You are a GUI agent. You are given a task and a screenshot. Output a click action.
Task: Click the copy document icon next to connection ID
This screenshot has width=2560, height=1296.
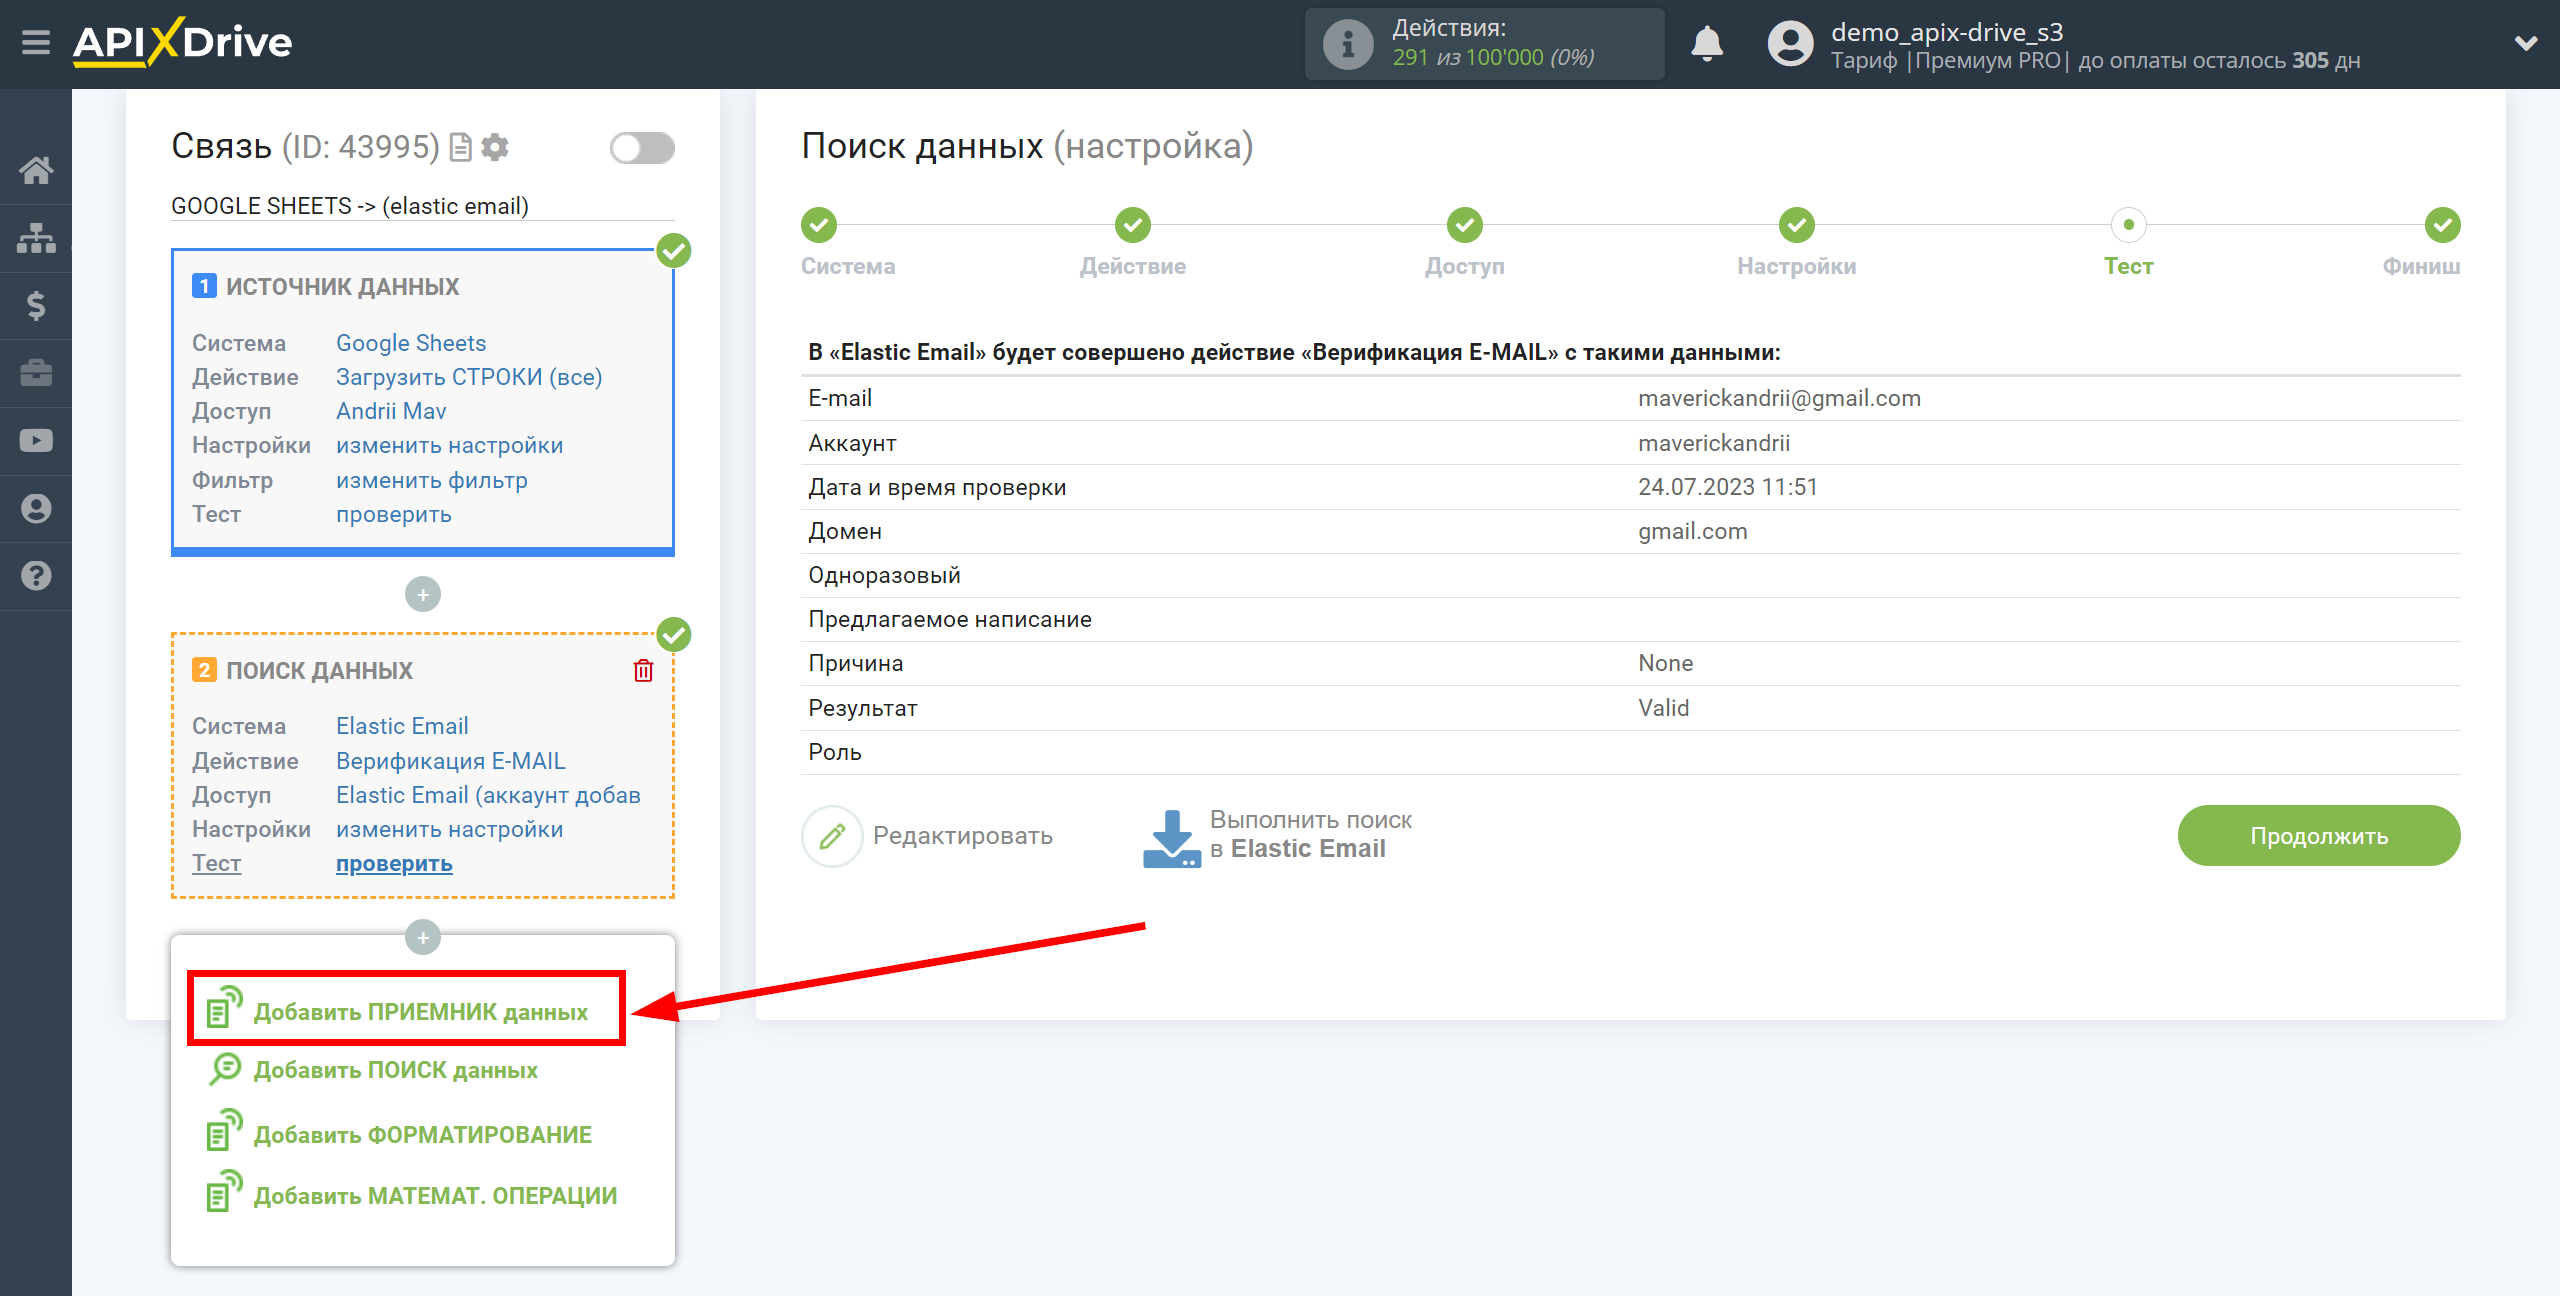click(x=460, y=148)
